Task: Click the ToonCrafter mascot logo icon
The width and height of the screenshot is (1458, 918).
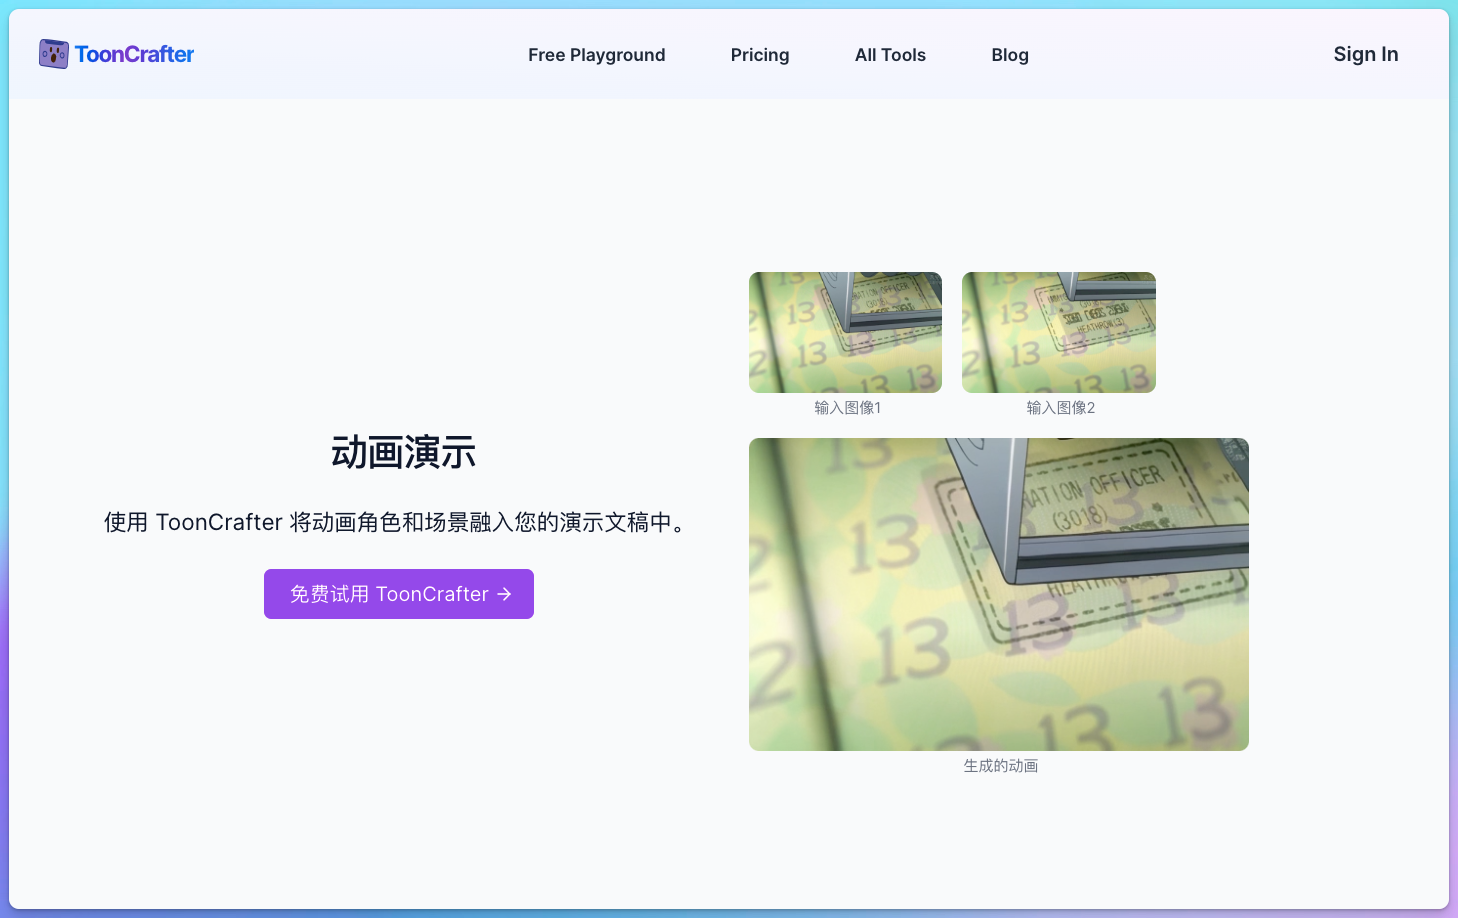Action: coord(53,54)
